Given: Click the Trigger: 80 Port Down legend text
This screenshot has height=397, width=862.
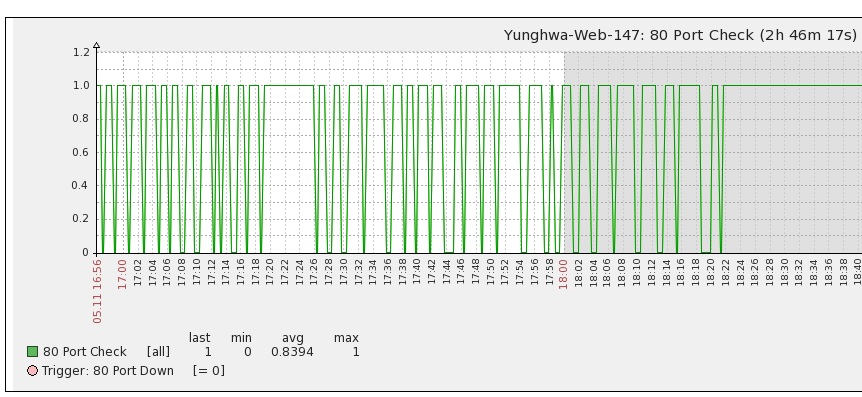Looking at the screenshot, I should [108, 371].
